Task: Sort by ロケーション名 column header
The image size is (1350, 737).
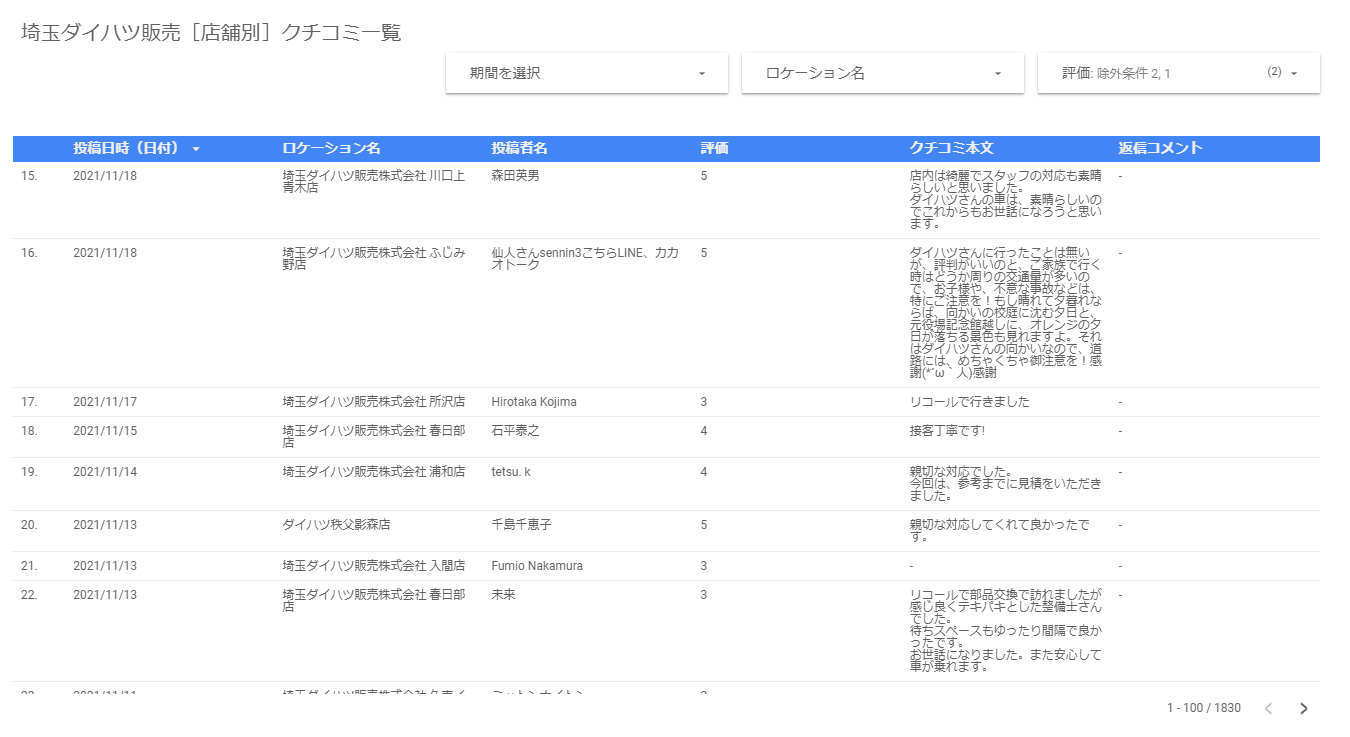Action: point(331,148)
